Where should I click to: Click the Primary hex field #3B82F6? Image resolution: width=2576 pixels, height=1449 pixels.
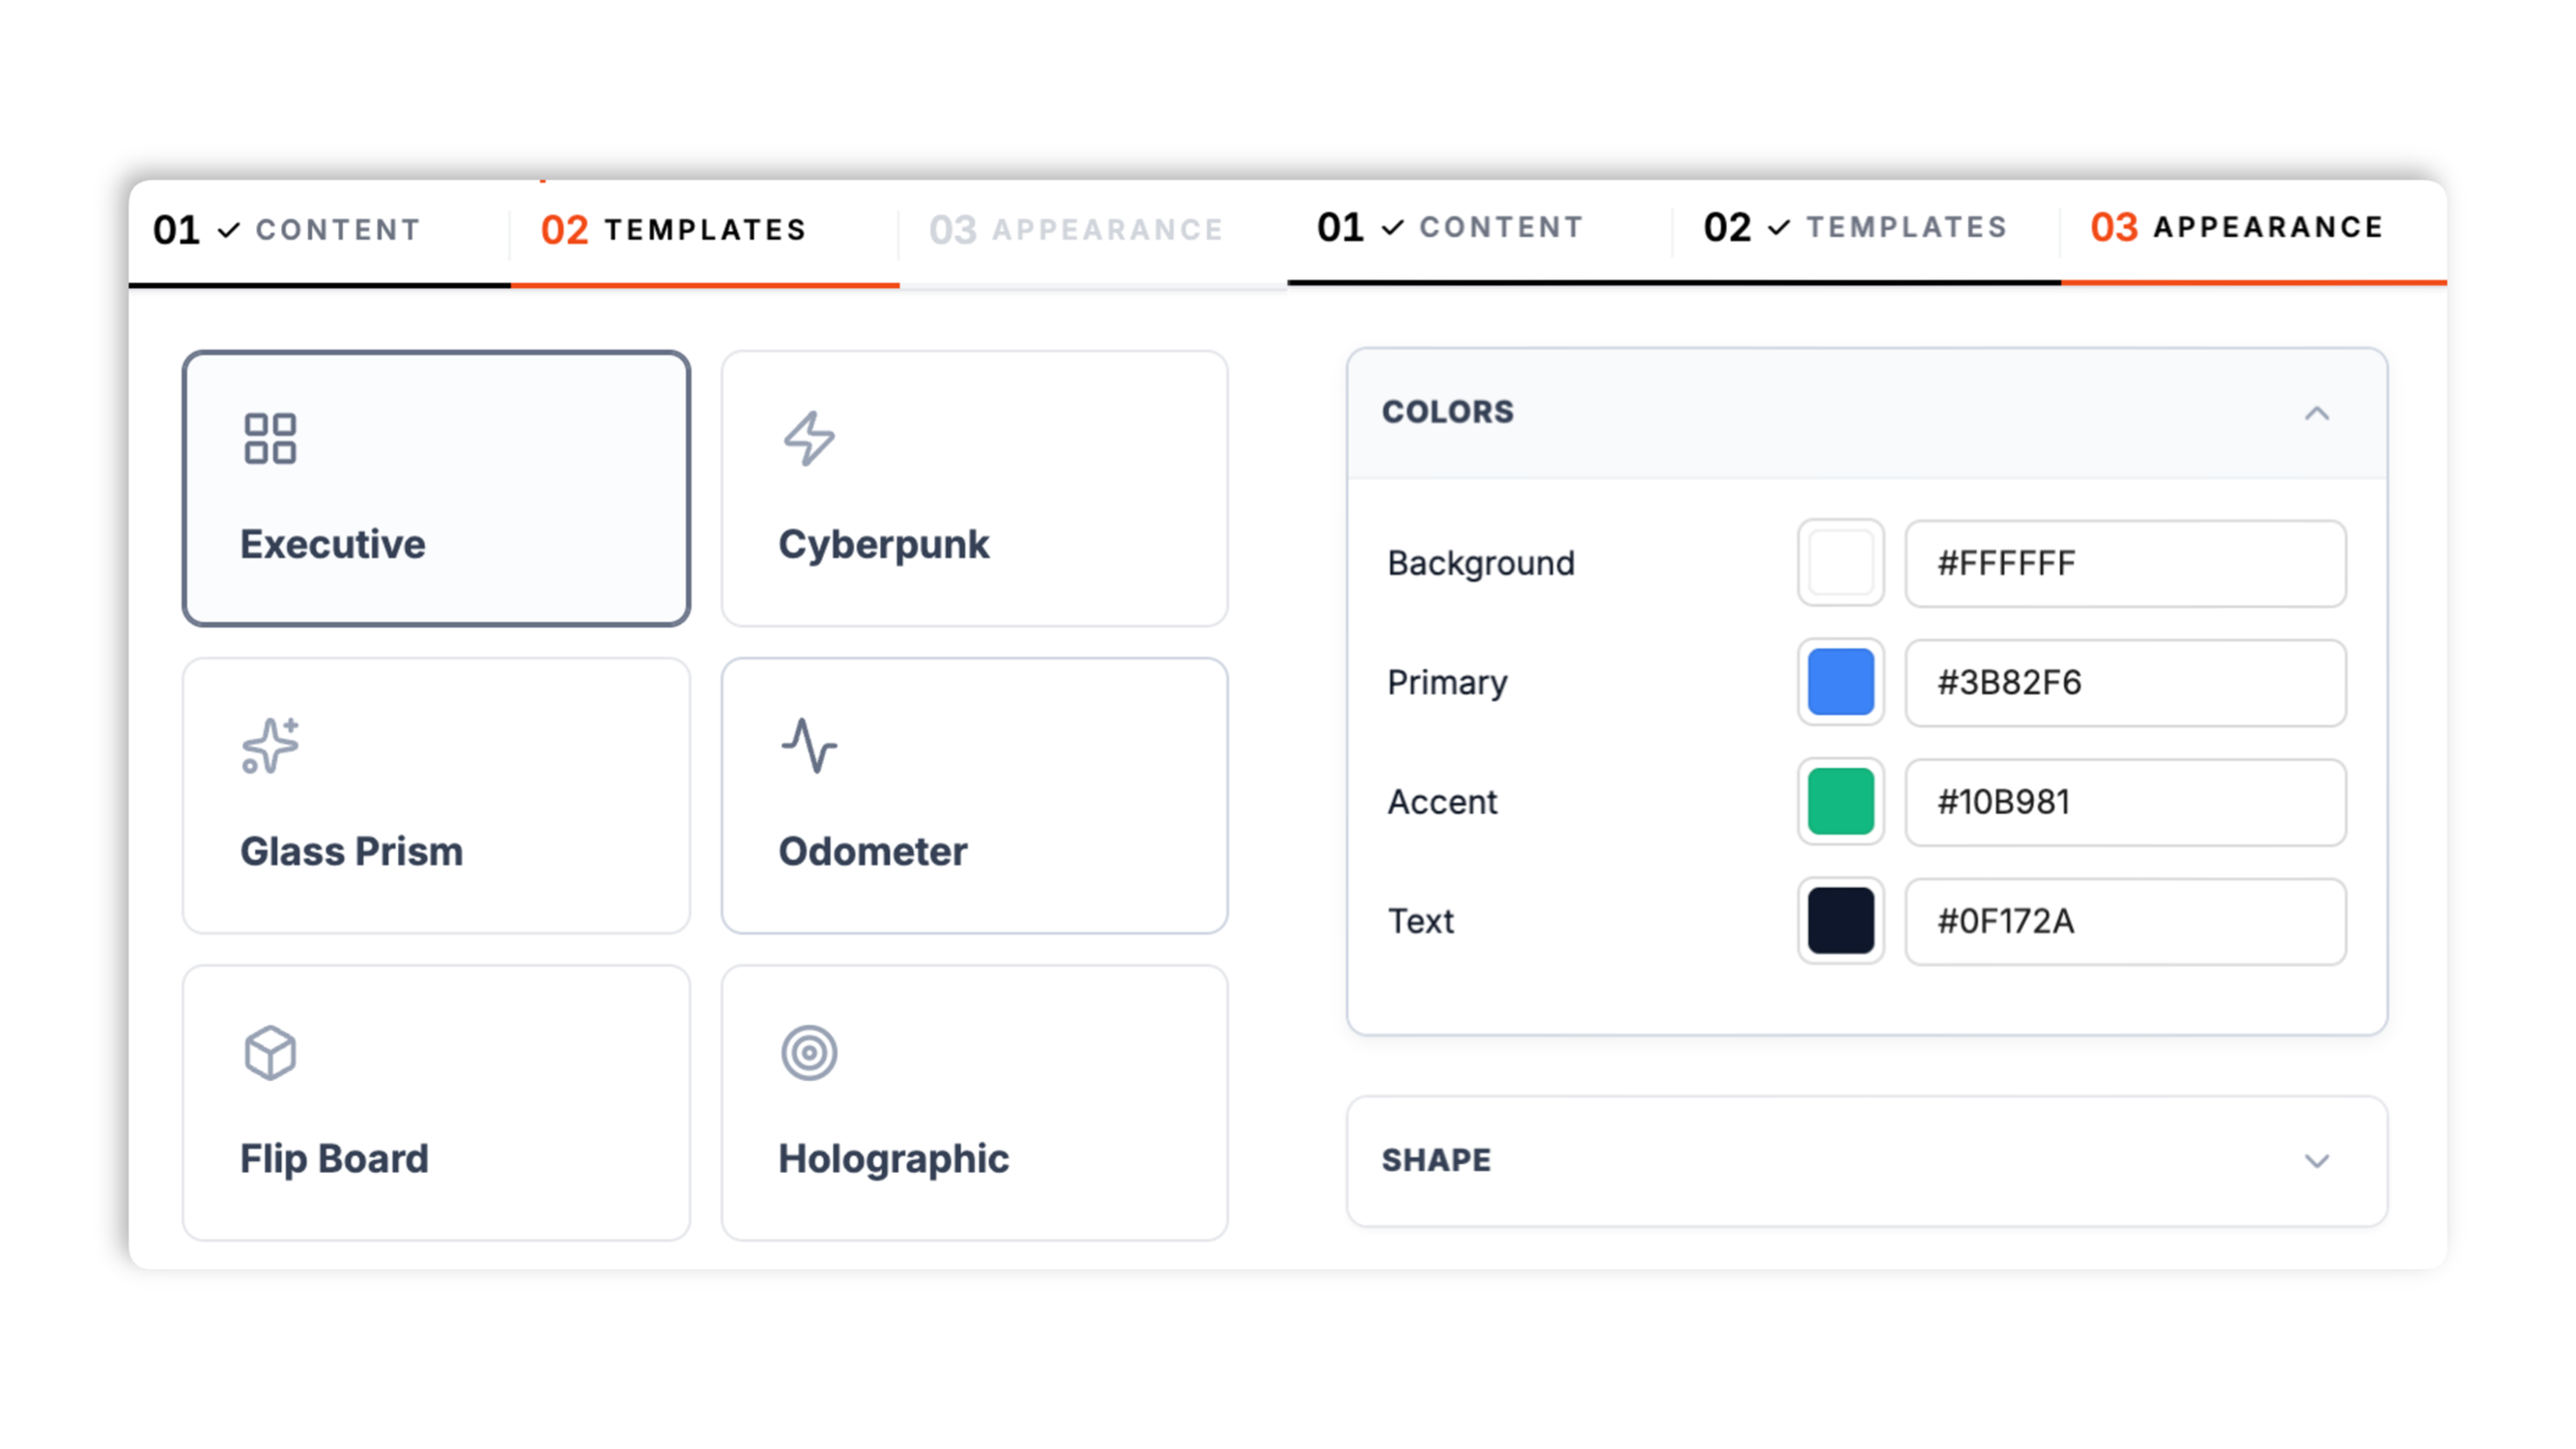tap(2126, 682)
